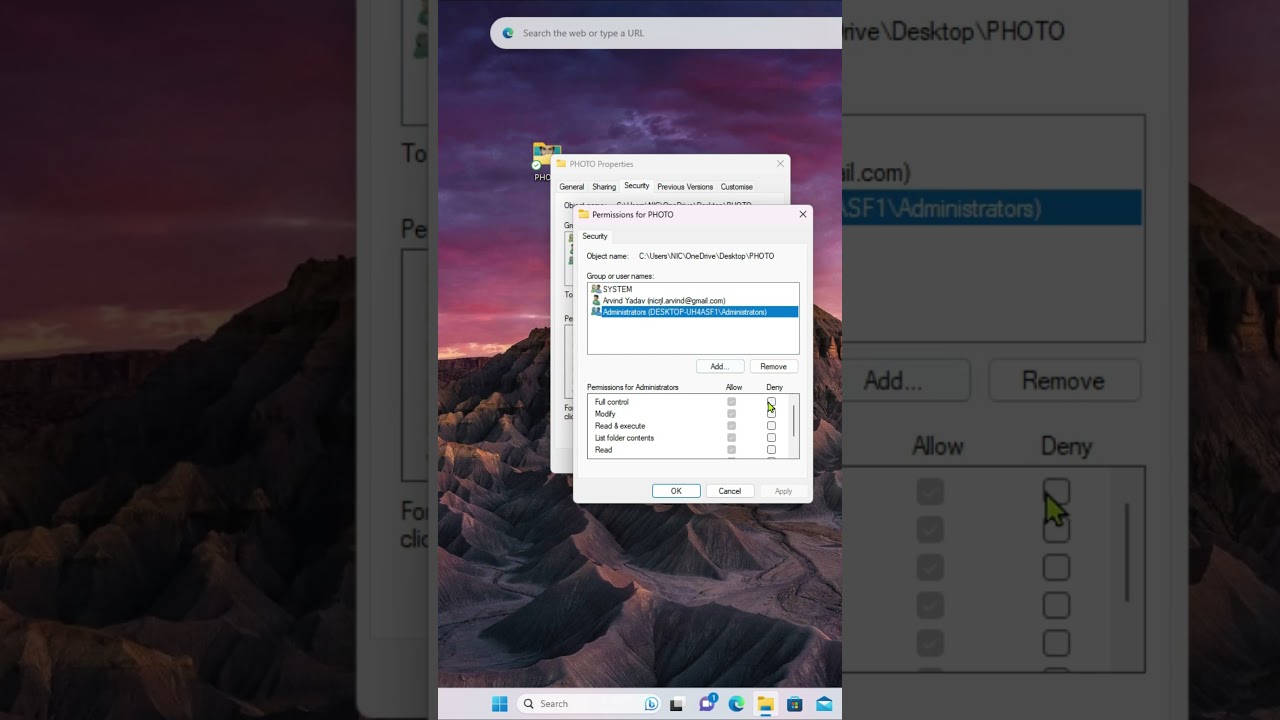
Task: Select the Security tab in PHOTO Properties
Action: (637, 186)
